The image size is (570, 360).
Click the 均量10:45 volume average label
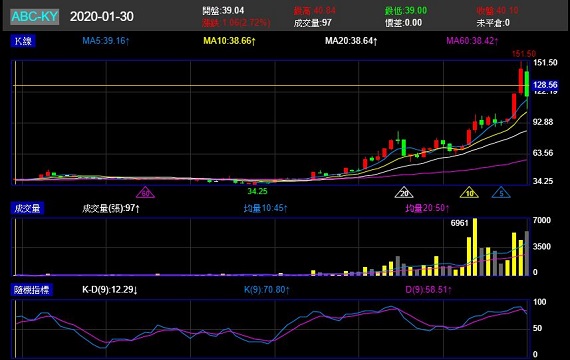pyautogui.click(x=266, y=208)
